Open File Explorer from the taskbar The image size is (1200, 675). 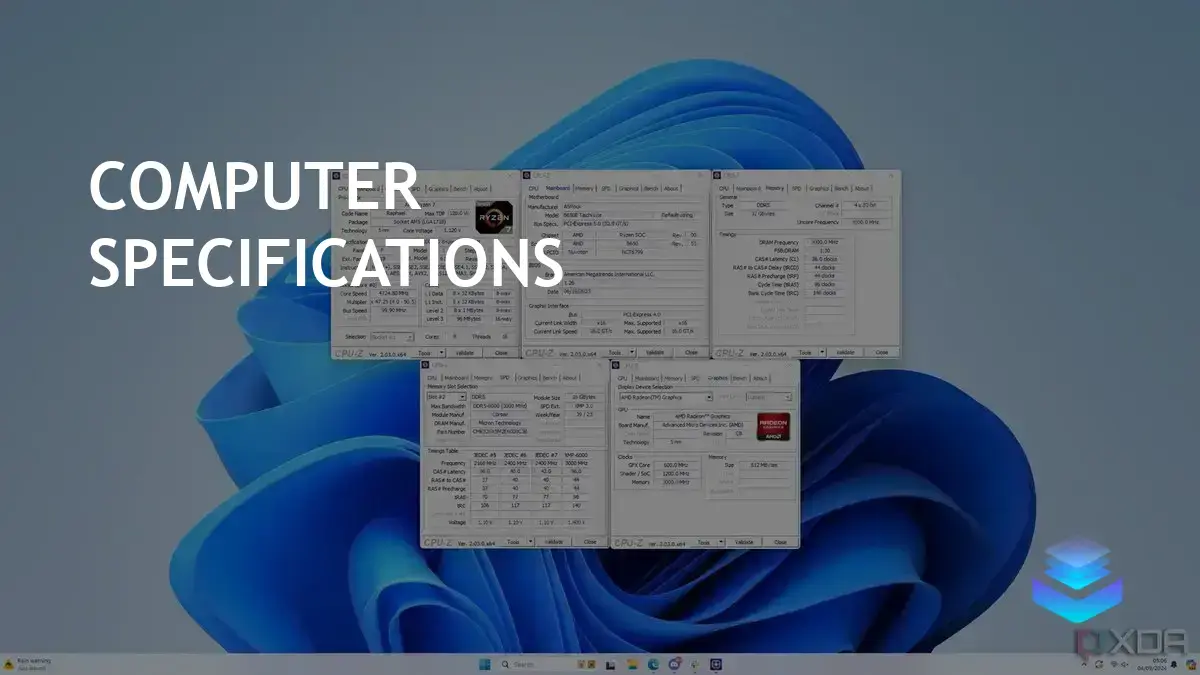pos(632,664)
